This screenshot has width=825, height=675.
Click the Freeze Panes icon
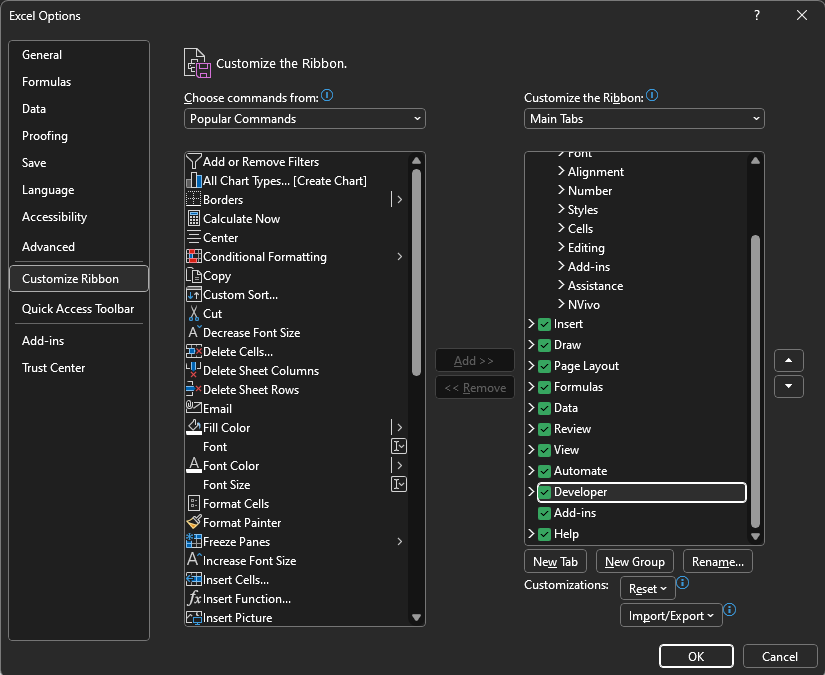click(194, 541)
